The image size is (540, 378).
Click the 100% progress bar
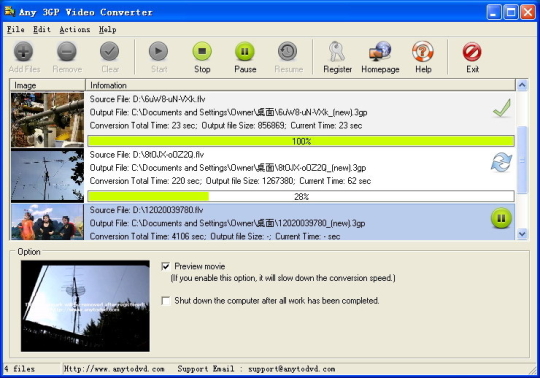point(301,141)
